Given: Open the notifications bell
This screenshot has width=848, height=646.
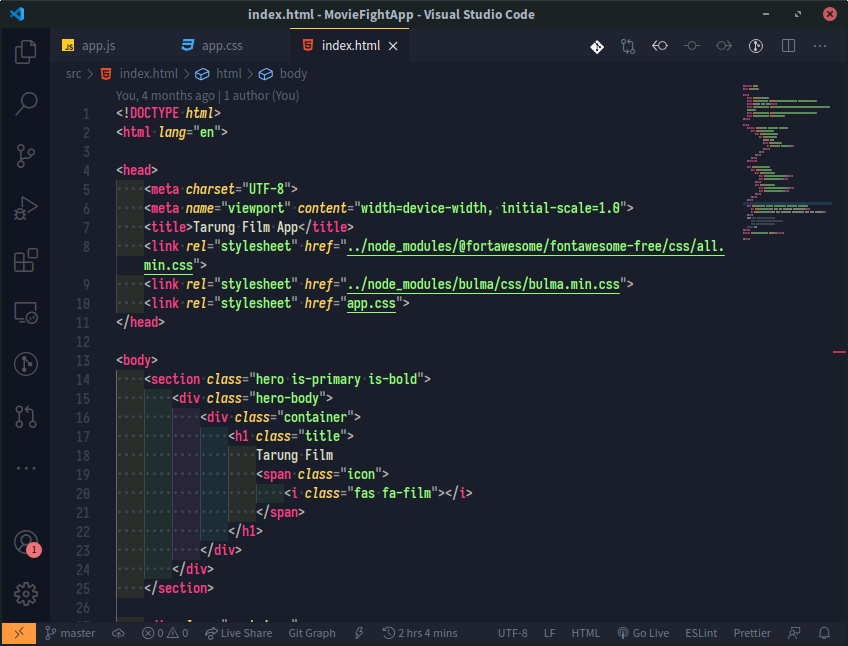Looking at the screenshot, I should pos(824,633).
